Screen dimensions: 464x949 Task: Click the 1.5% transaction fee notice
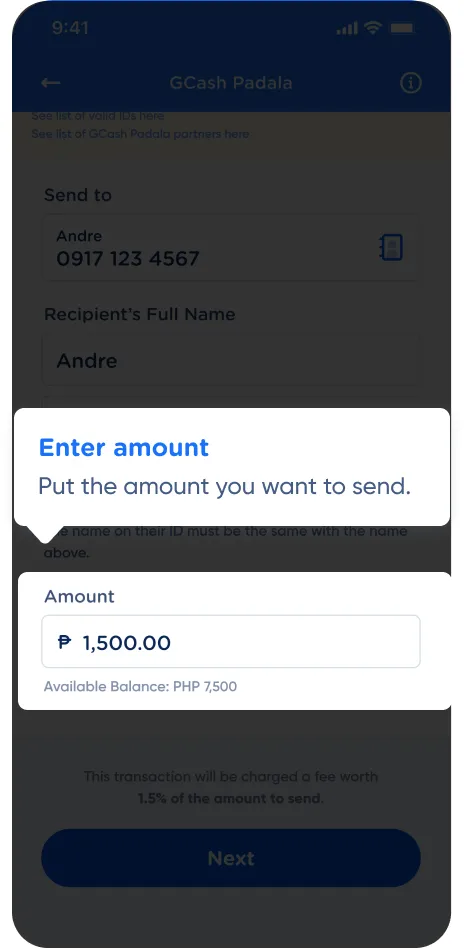(230, 787)
